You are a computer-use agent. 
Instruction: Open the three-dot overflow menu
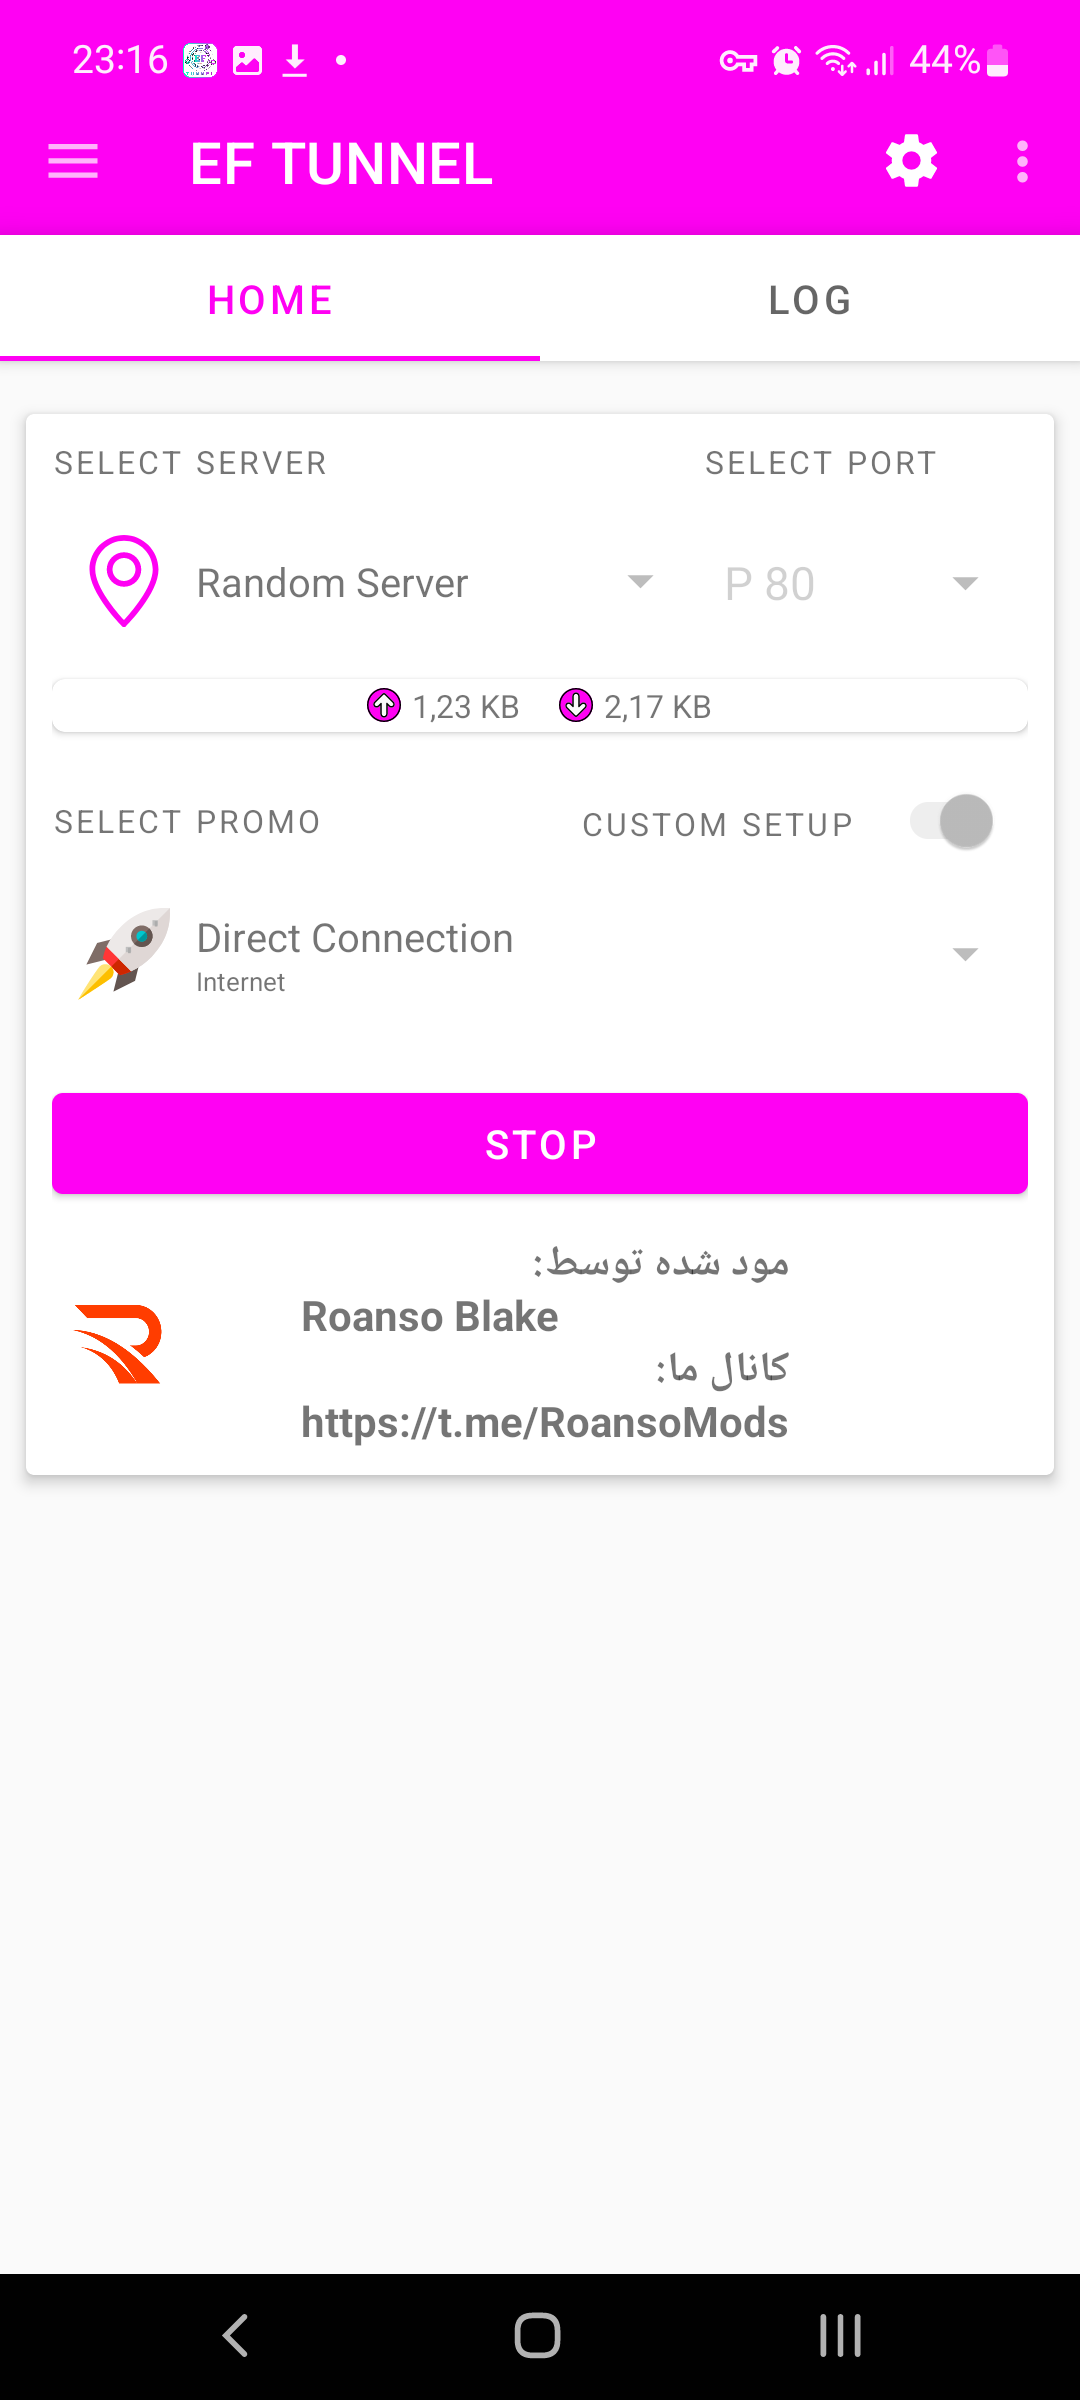pyautogui.click(x=1021, y=162)
